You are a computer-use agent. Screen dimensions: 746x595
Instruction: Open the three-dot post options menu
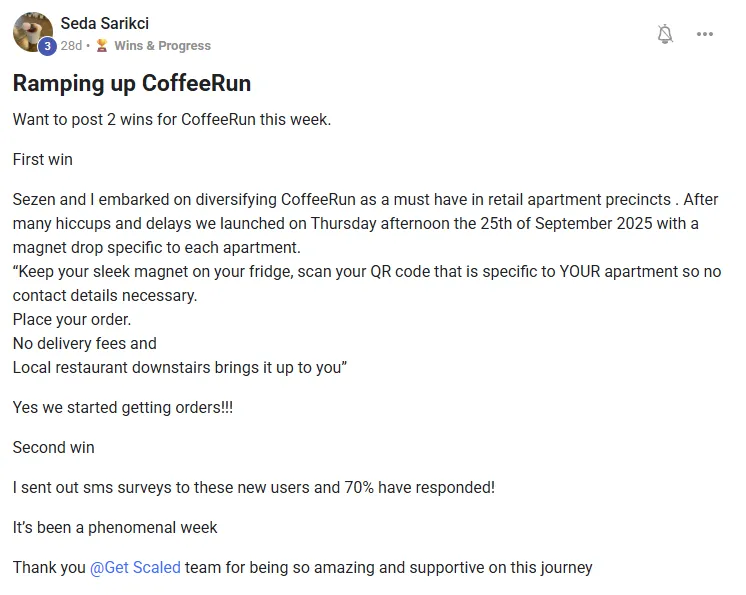tap(705, 34)
